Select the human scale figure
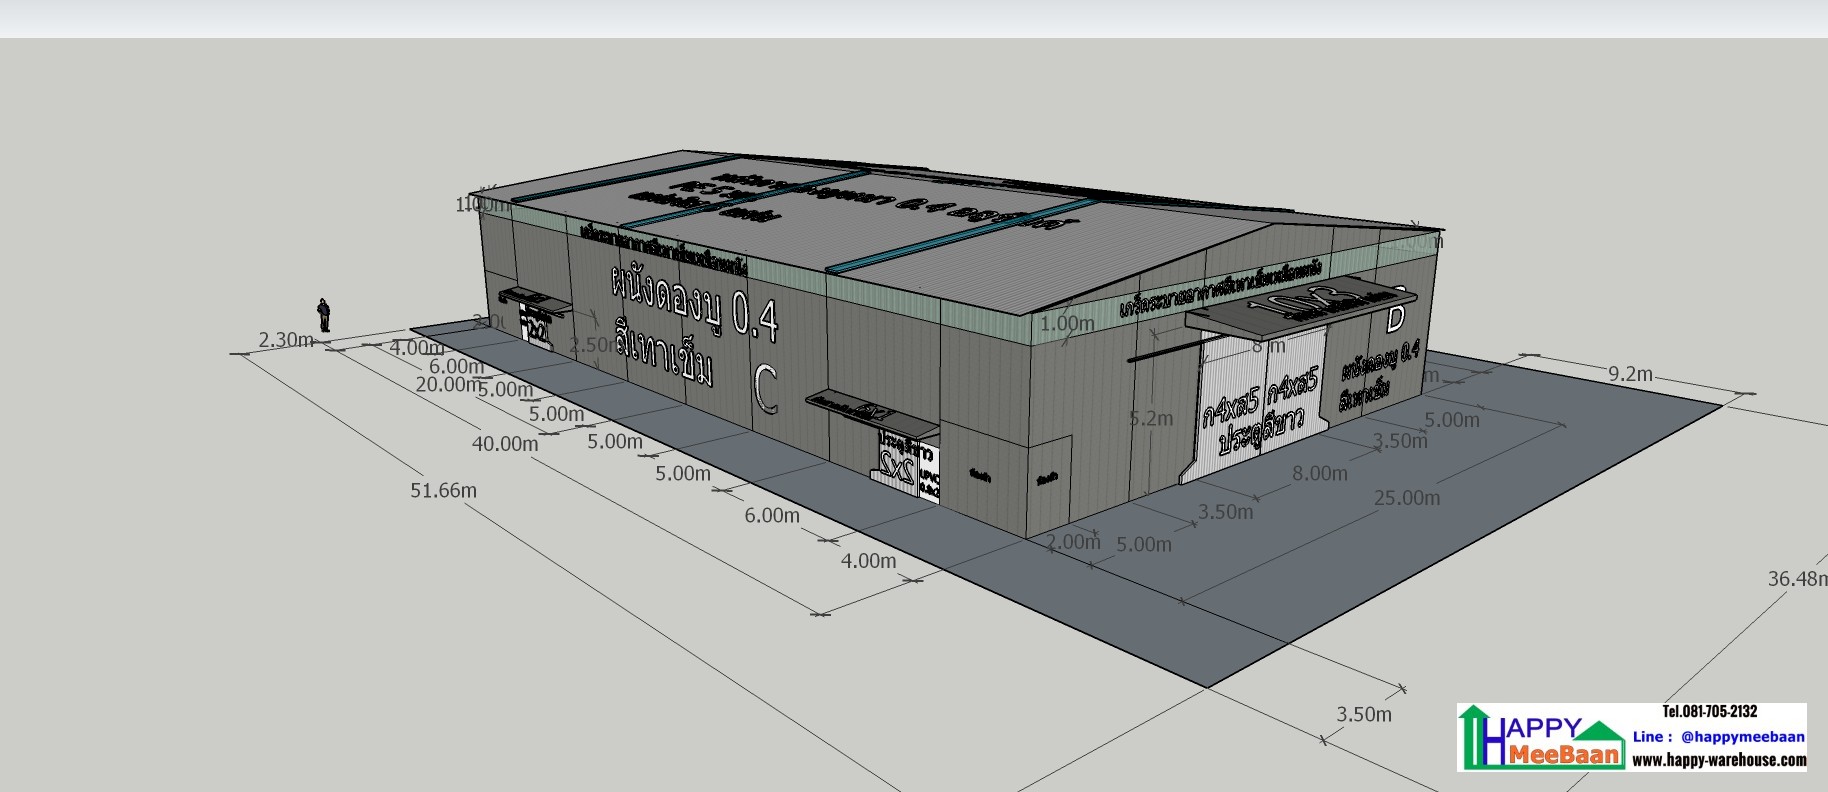Screen dimensions: 1828x792 (x=324, y=315)
